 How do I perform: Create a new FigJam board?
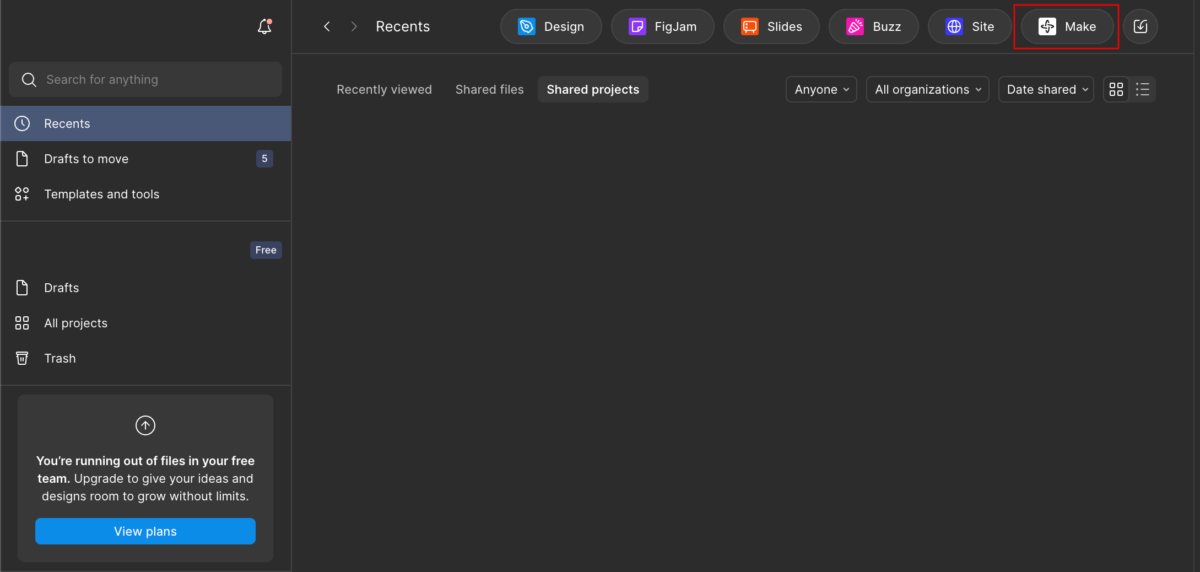pyautogui.click(x=662, y=27)
